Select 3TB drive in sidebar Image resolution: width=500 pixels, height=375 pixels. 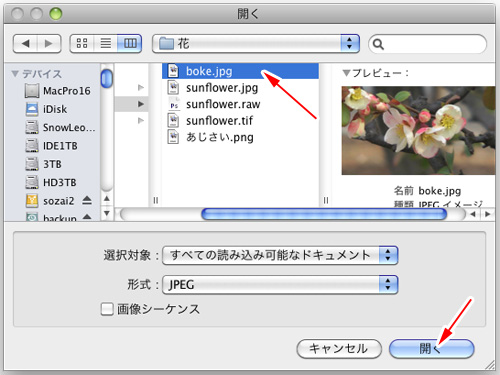(x=43, y=164)
